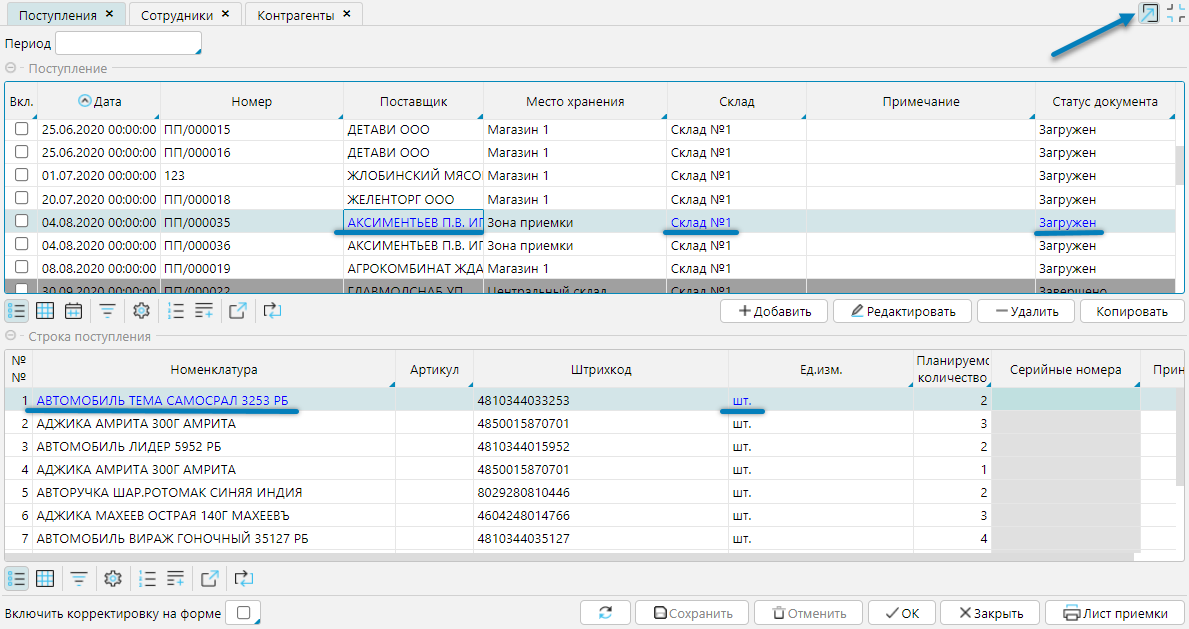Click the Лист приемки button
1189x629 pixels.
pos(1115,613)
